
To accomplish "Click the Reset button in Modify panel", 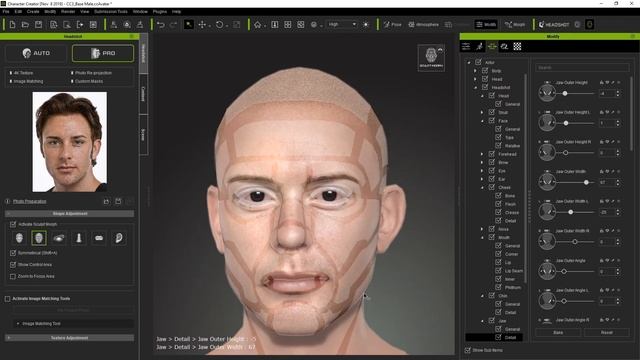I will coord(607,333).
